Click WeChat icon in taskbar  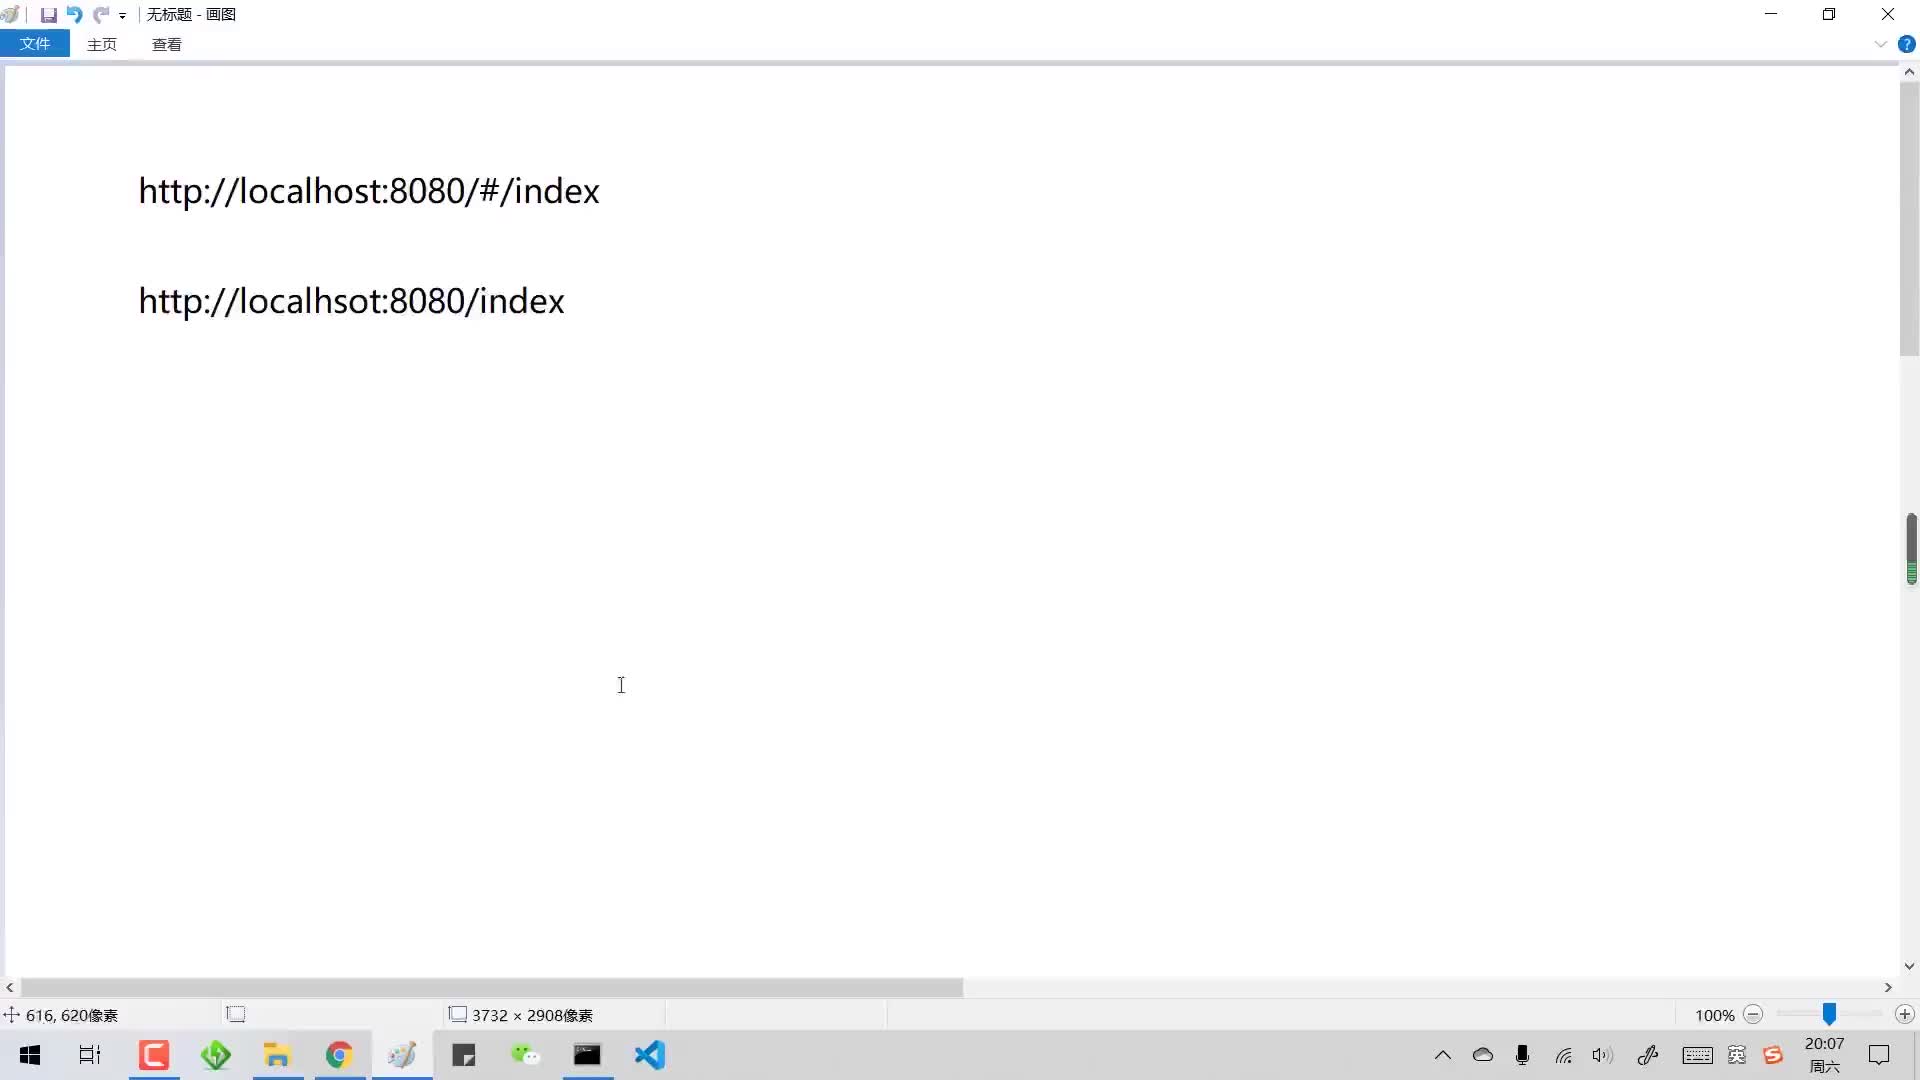pyautogui.click(x=526, y=1054)
